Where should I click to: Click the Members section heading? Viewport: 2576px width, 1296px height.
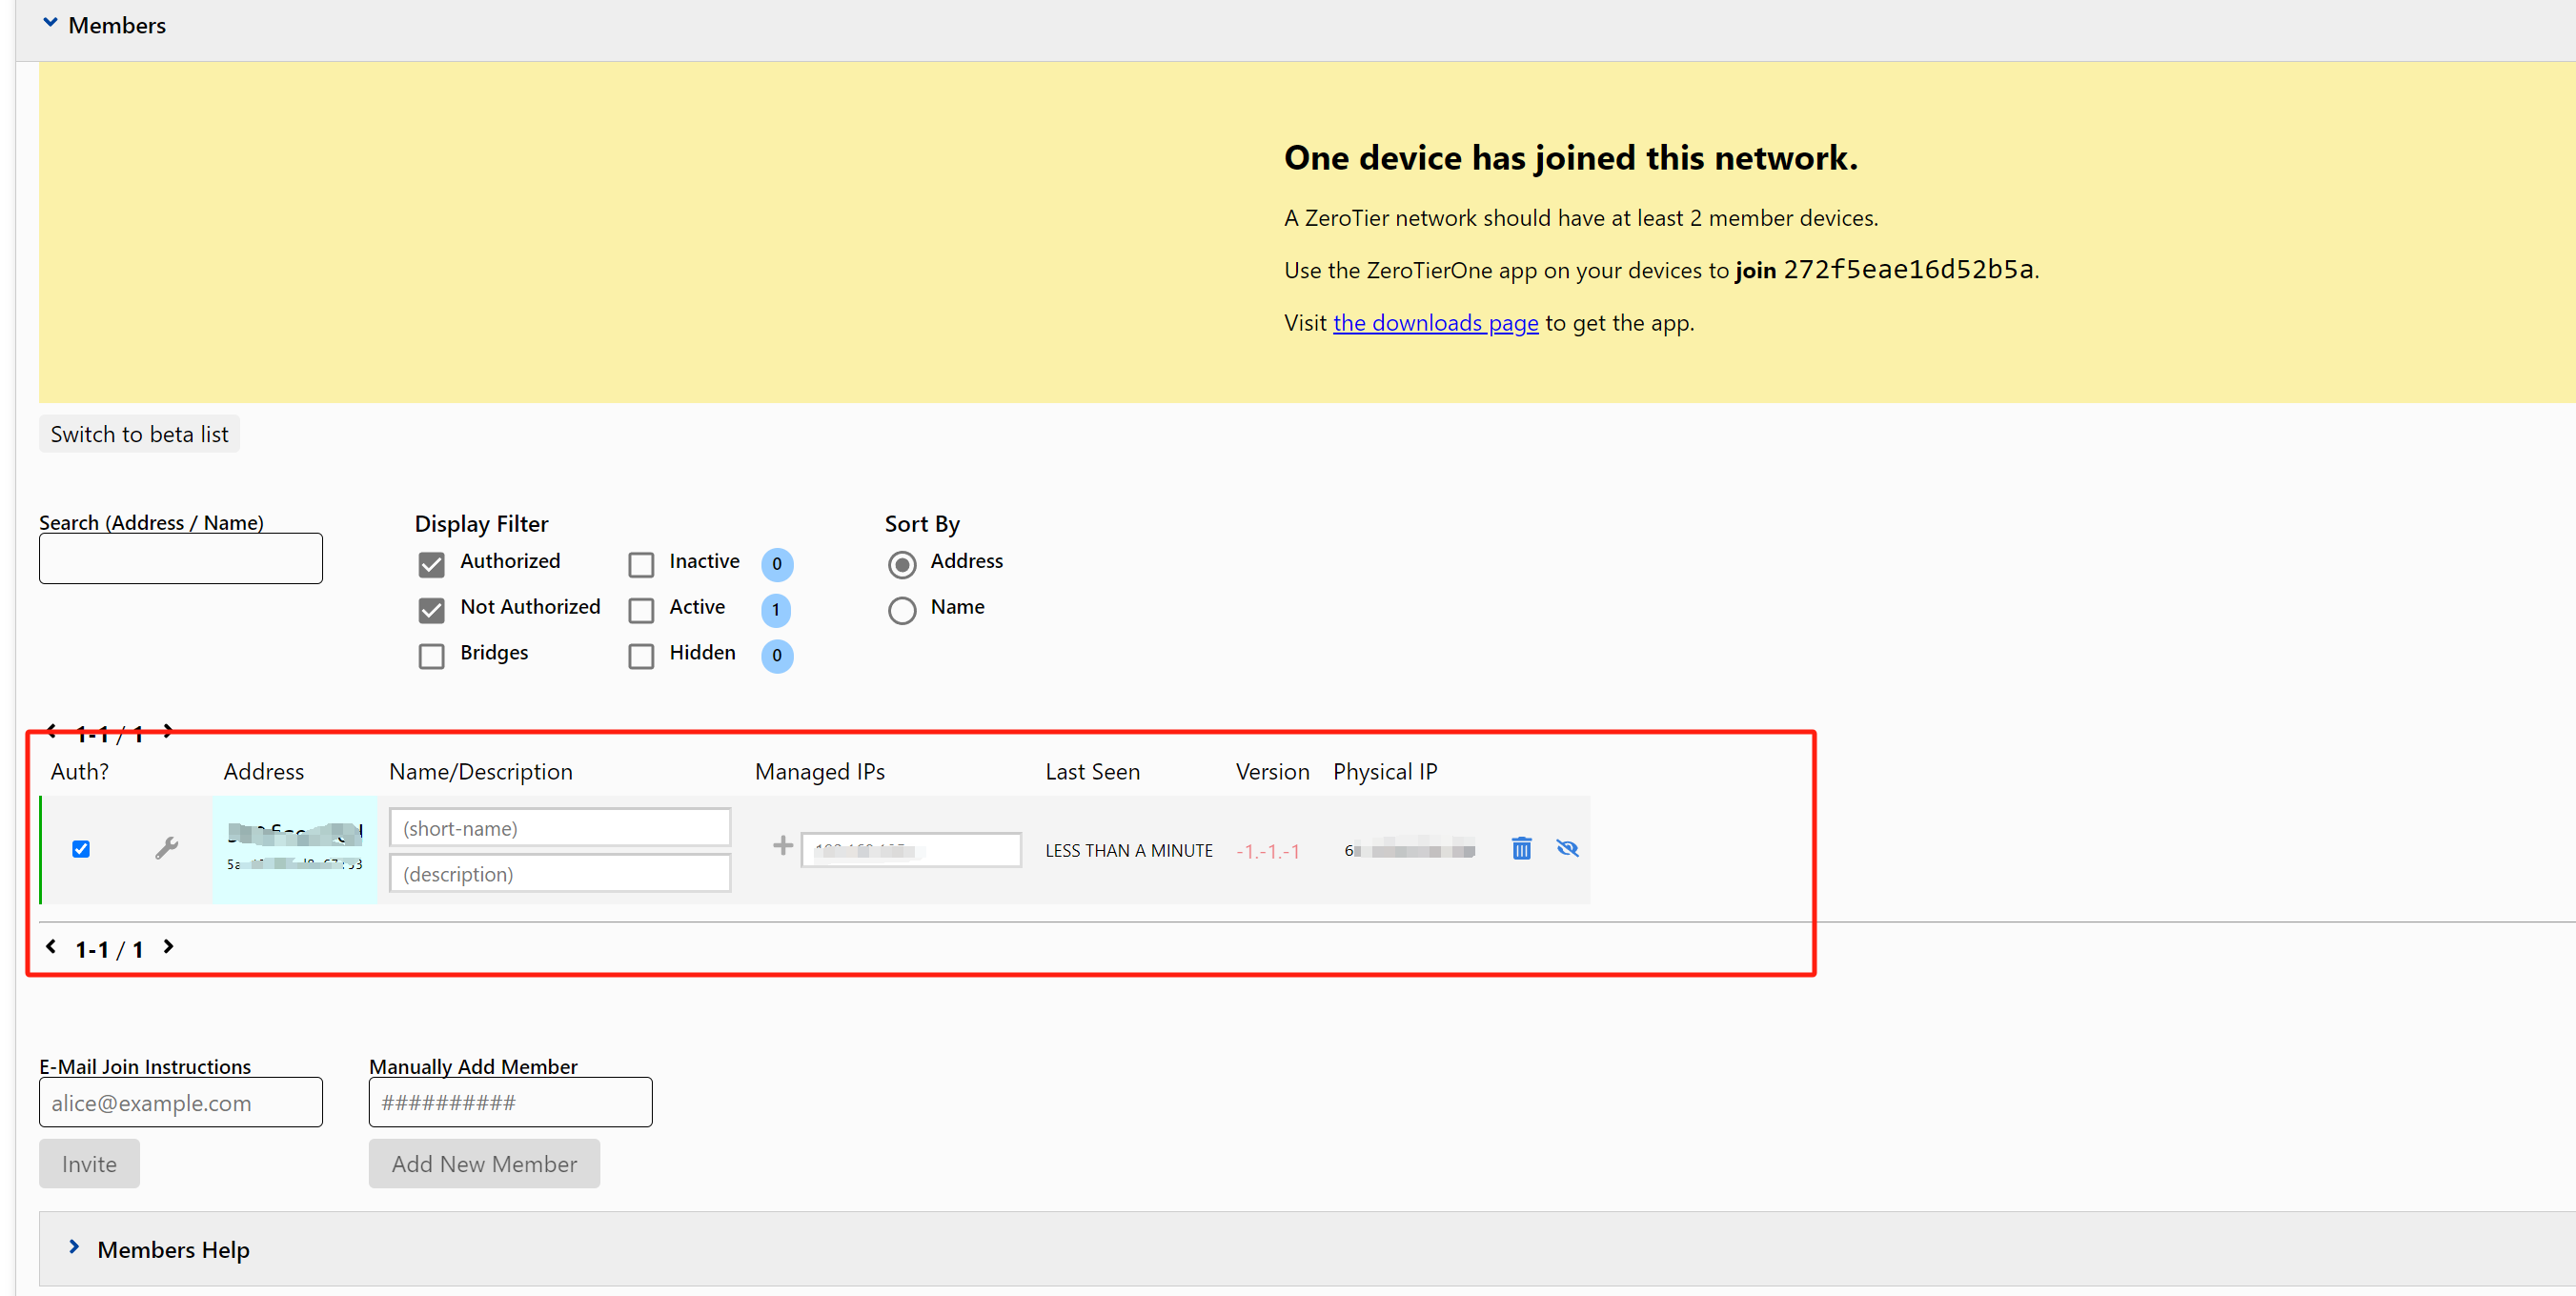117,25
